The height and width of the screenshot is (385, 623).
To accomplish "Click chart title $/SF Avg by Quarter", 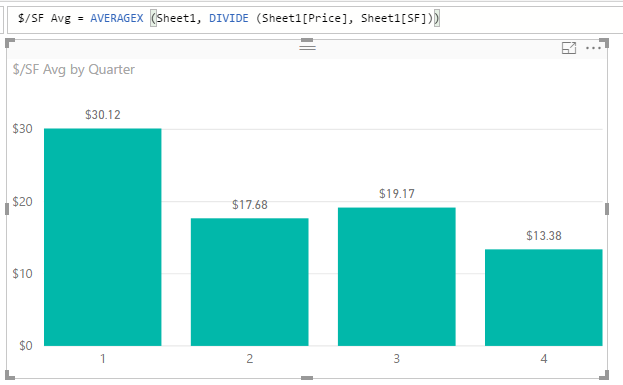I will (x=74, y=70).
